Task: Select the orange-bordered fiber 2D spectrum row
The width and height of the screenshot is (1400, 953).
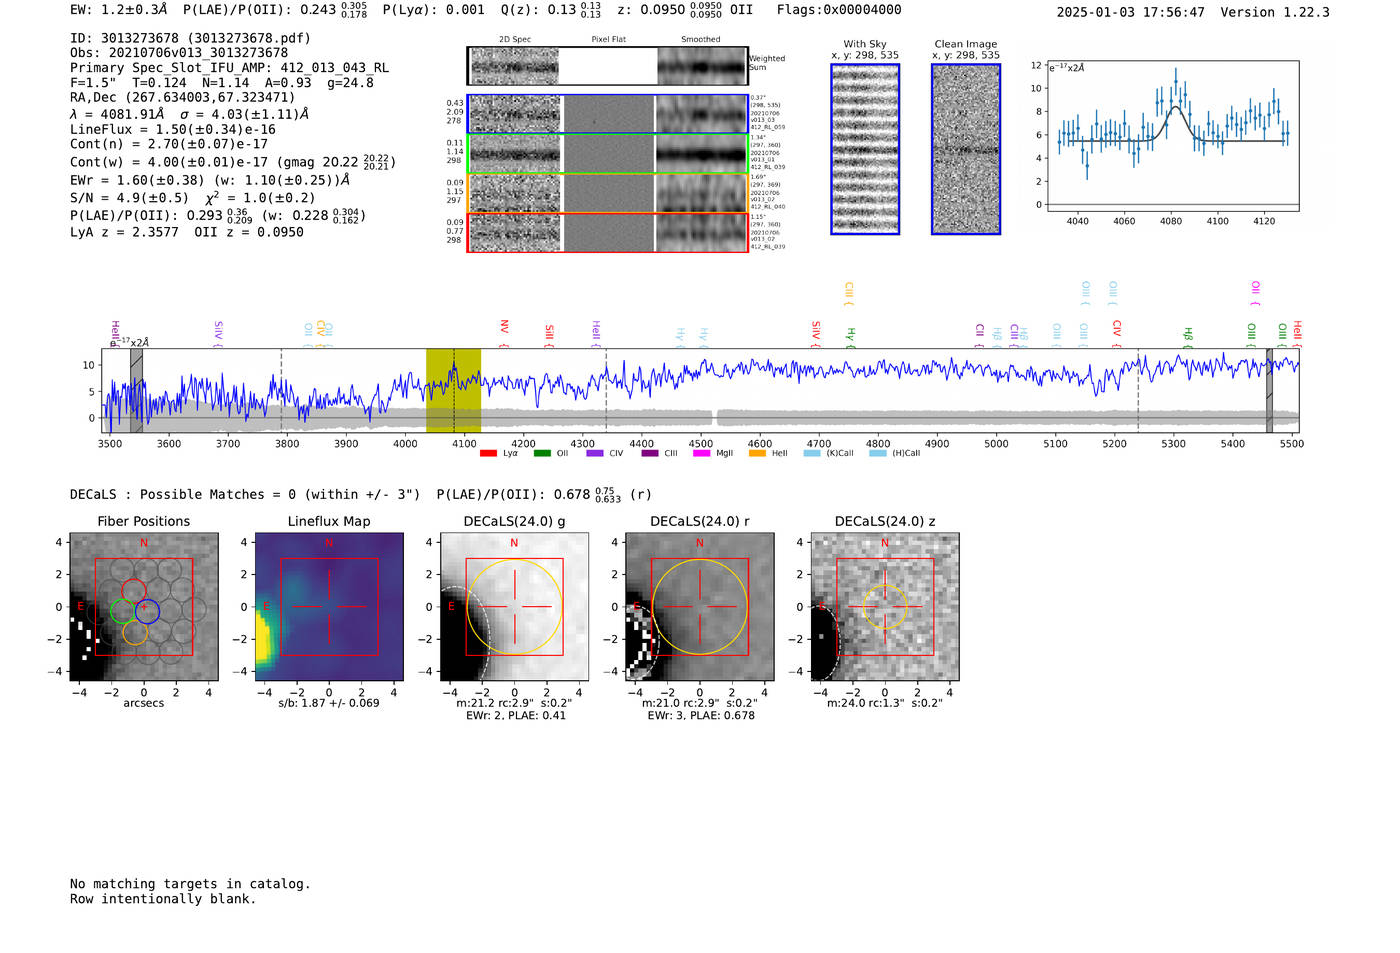Action: [x=608, y=193]
